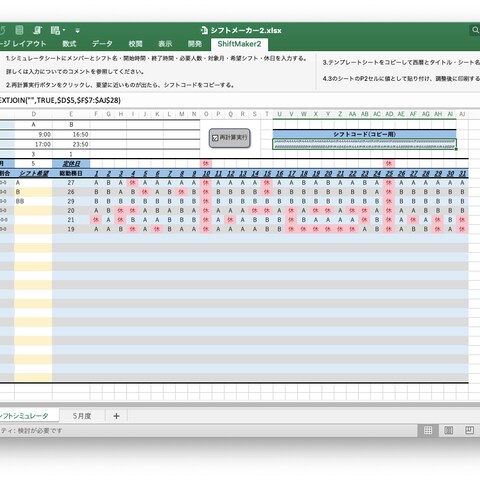Select the shift request cell containing BB
Viewport: 480px width, 480px height.
33,201
